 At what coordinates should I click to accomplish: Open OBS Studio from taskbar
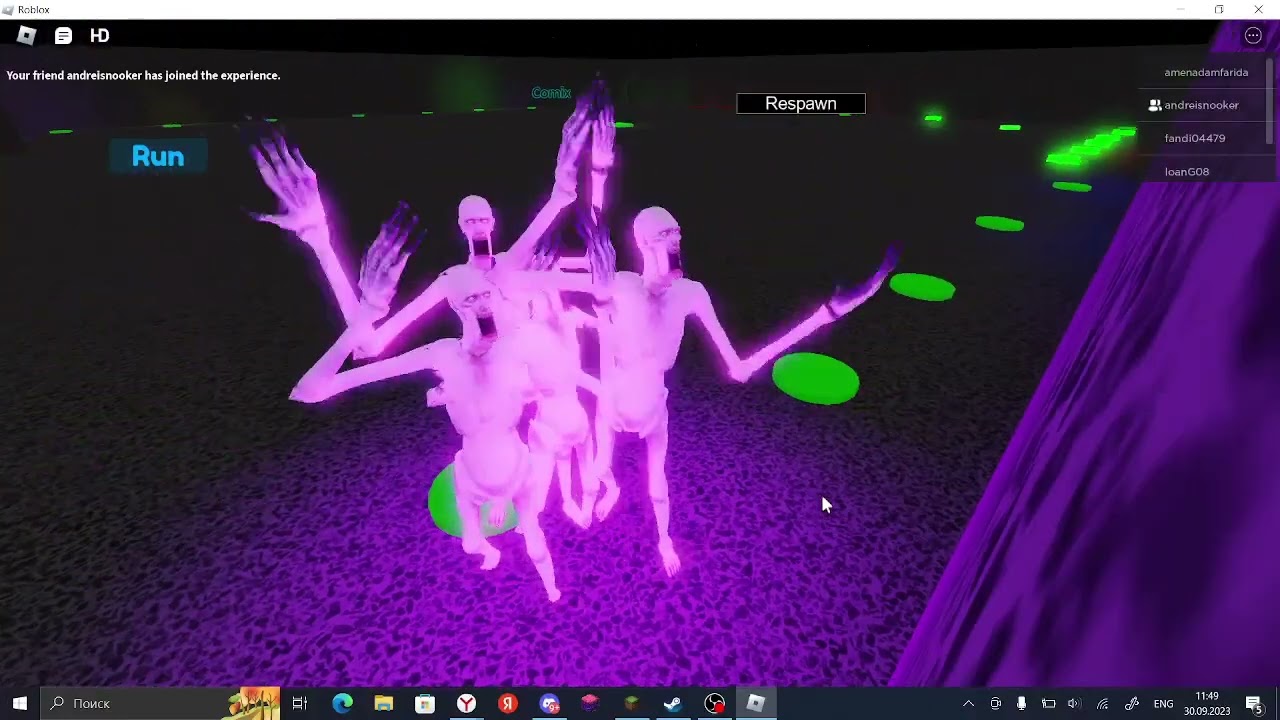tap(714, 703)
